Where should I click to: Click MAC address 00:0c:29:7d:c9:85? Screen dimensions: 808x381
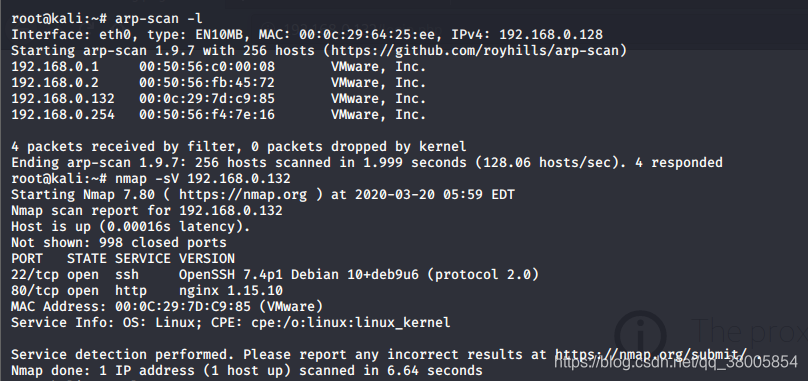[x=207, y=99]
